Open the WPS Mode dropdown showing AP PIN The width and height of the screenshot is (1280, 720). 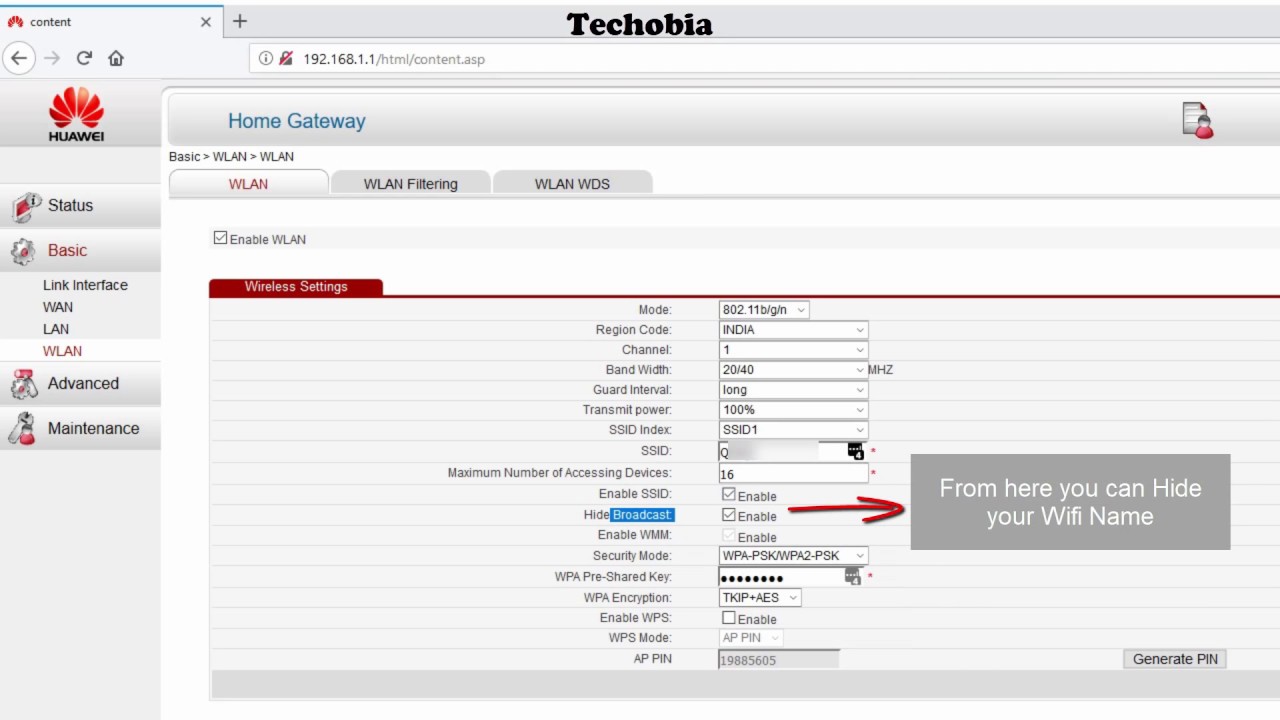(751, 638)
